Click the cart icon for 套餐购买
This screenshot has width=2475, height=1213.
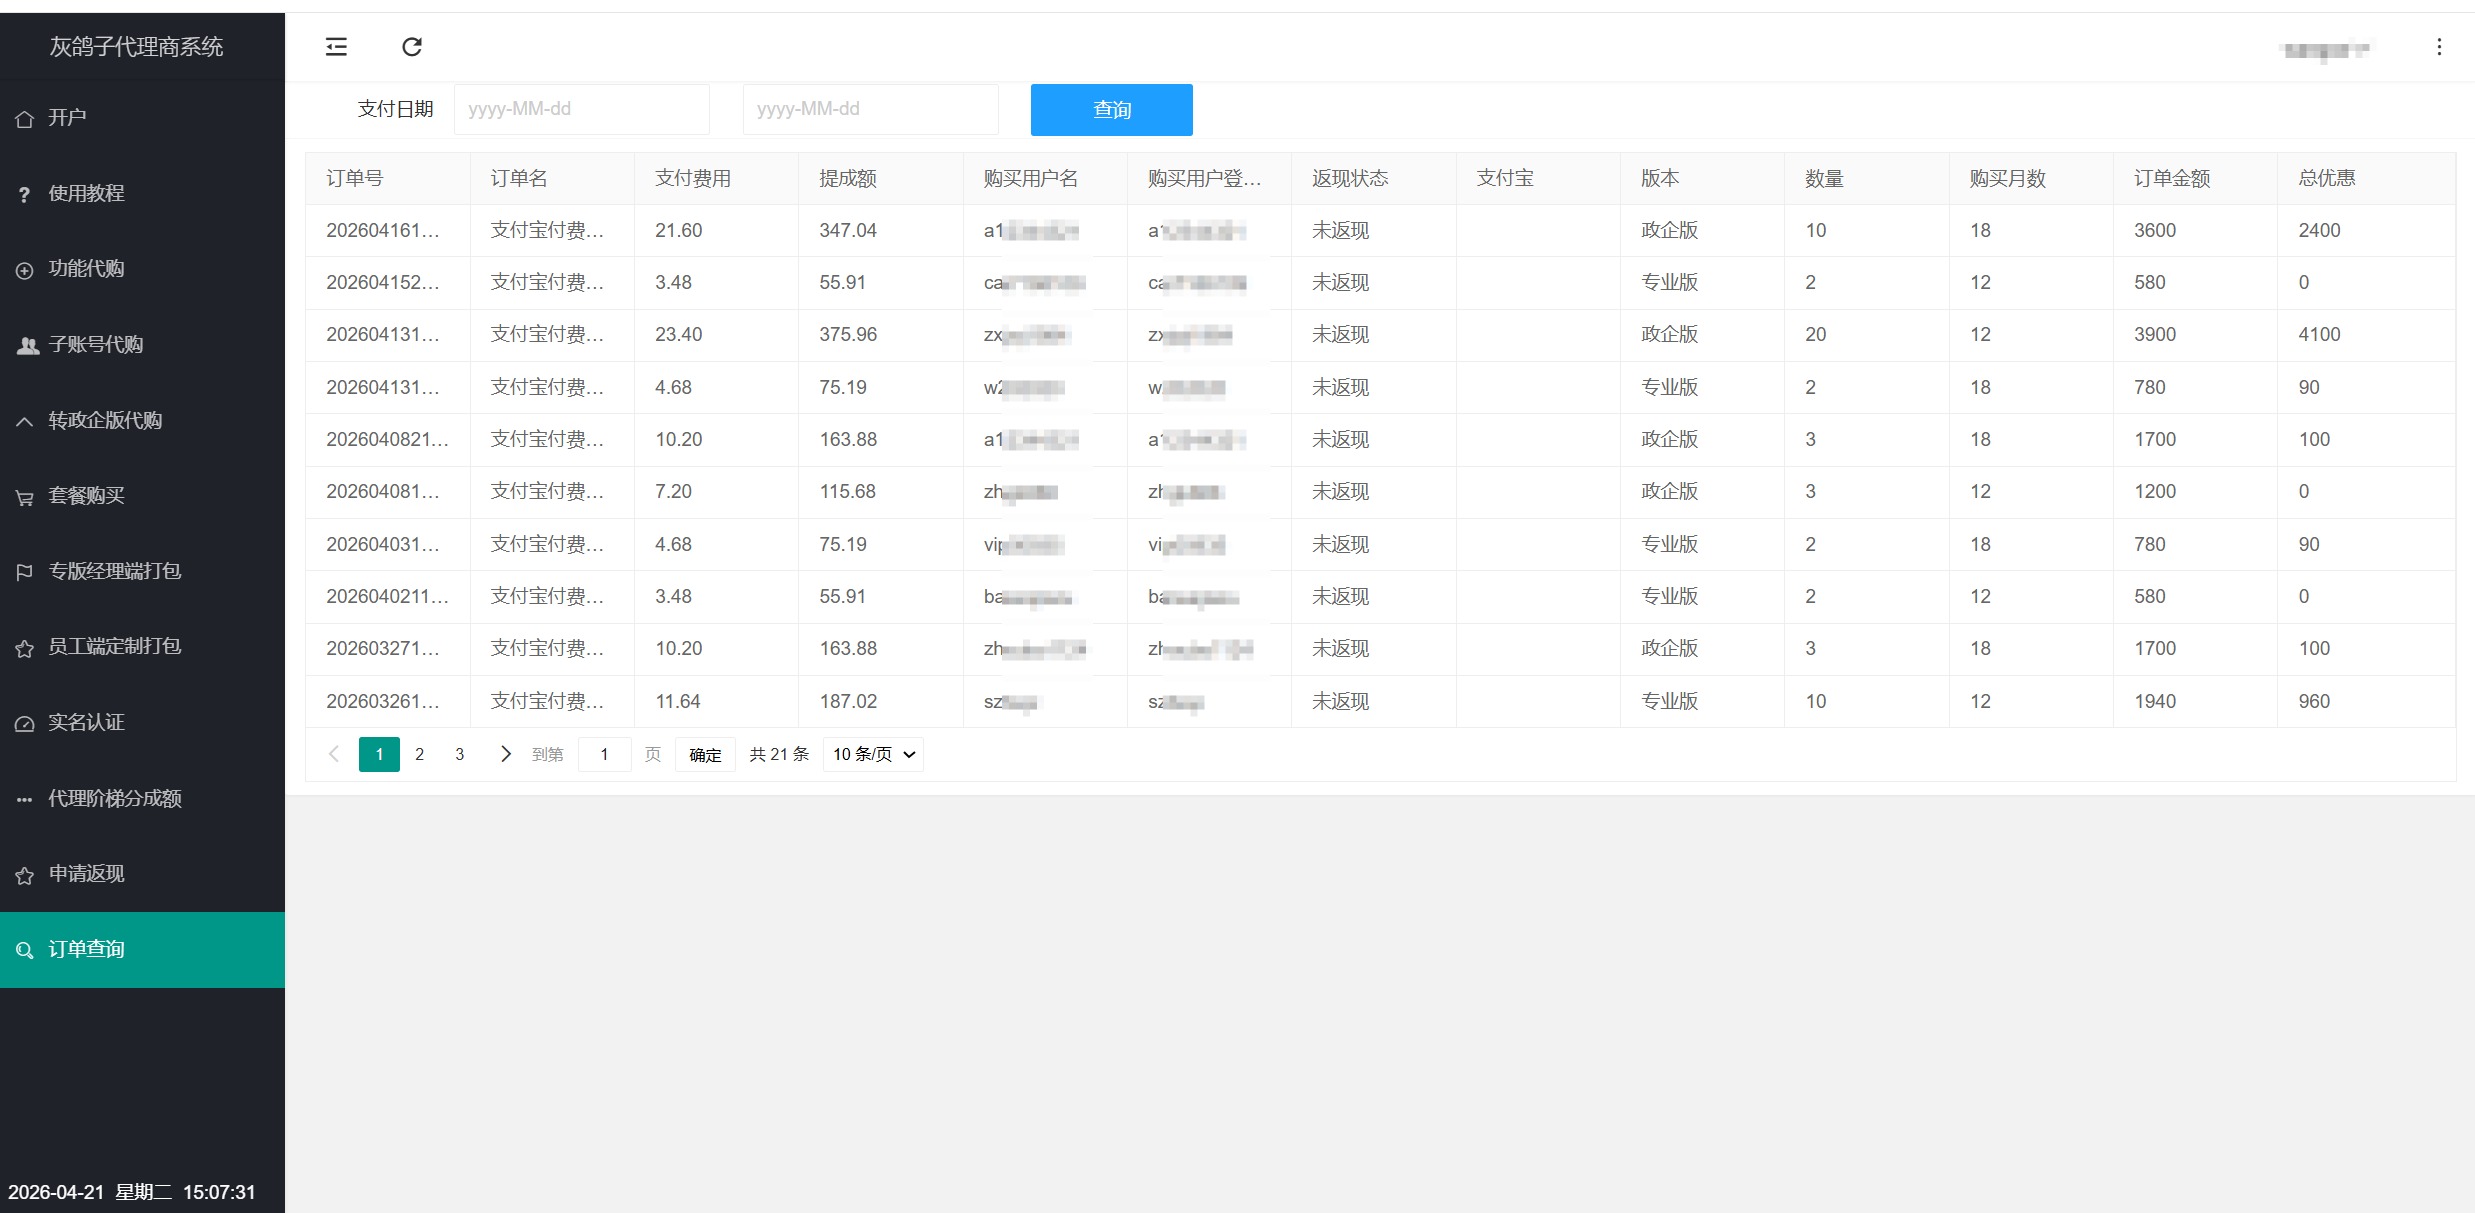tap(25, 497)
